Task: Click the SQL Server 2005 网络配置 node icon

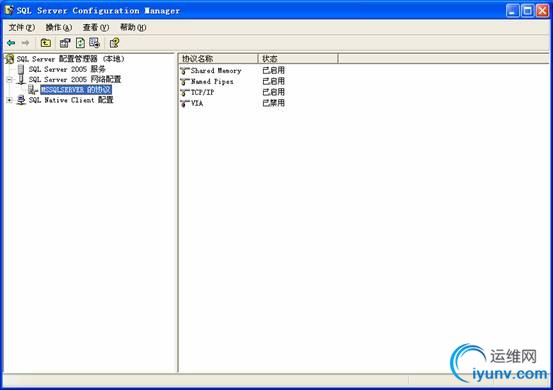Action: [21, 80]
